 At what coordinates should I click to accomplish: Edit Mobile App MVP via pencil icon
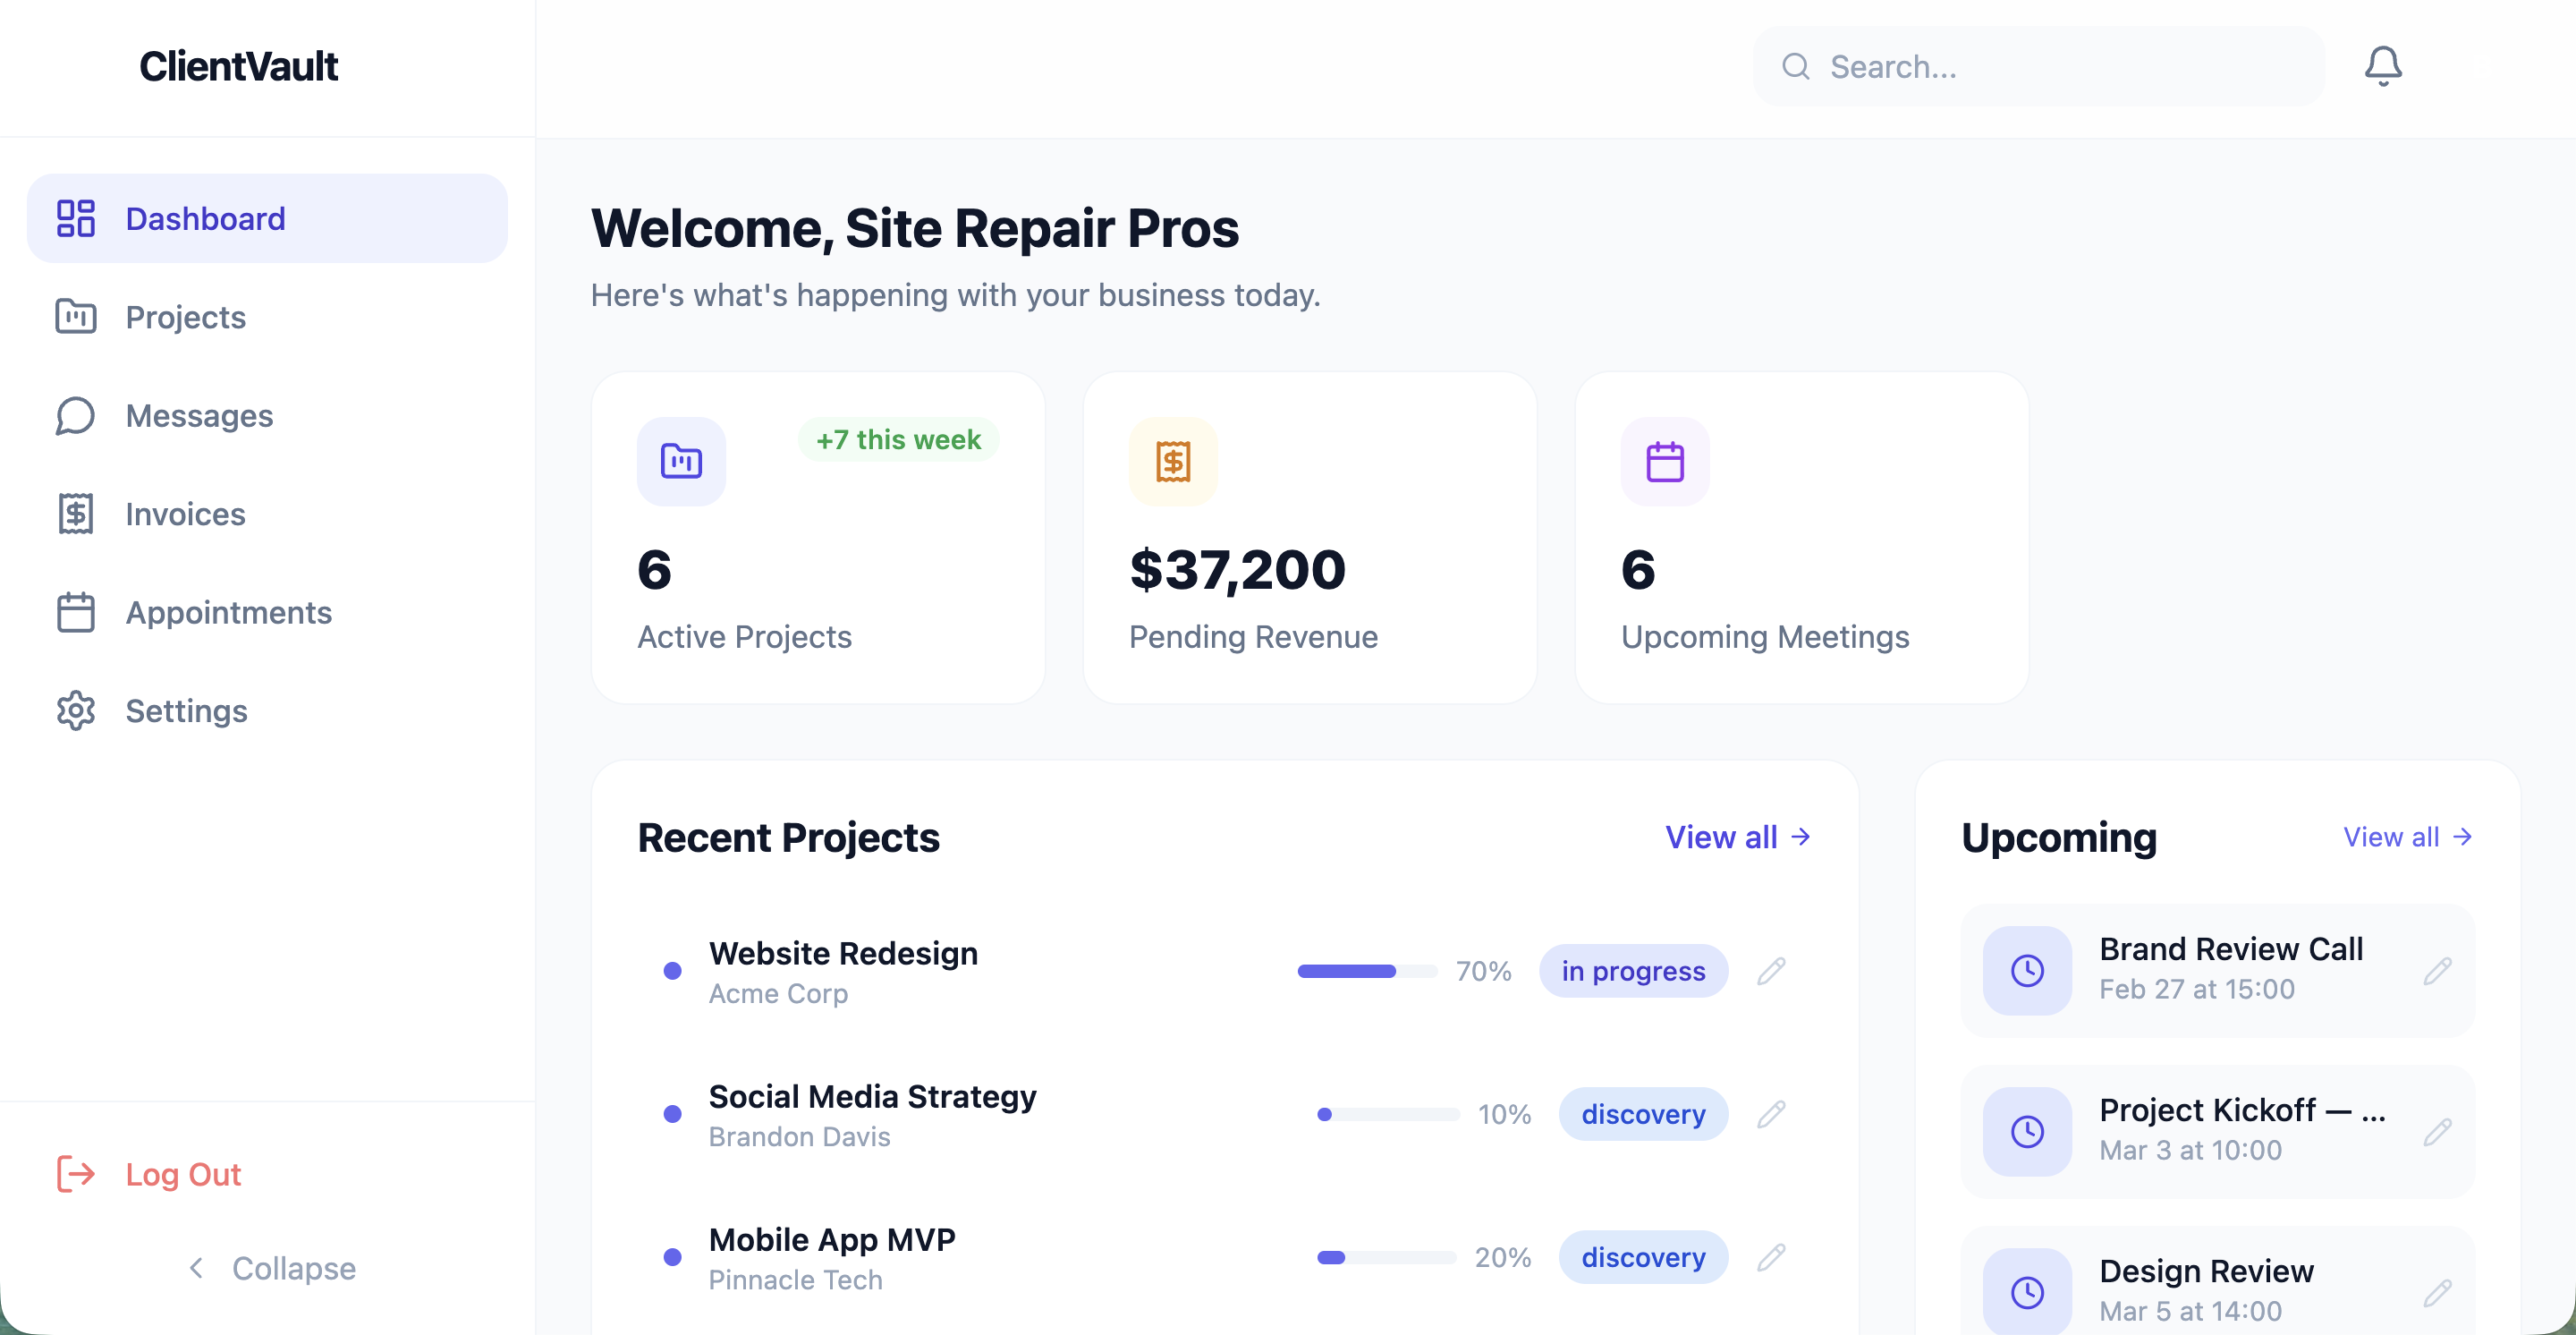tap(1771, 1256)
